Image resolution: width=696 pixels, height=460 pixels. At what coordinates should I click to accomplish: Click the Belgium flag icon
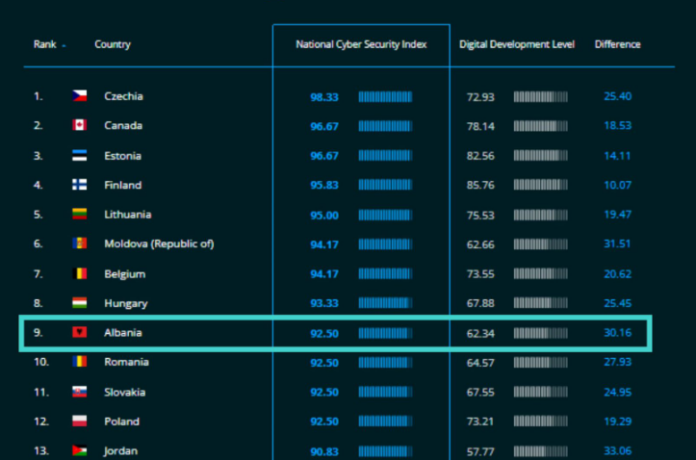click(79, 274)
